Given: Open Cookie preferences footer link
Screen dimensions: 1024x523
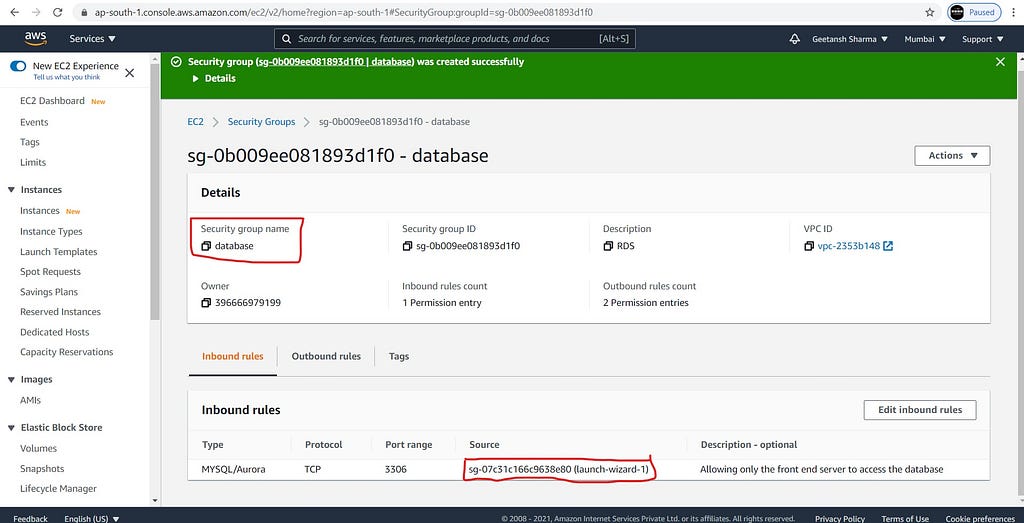Looking at the screenshot, I should point(980,518).
